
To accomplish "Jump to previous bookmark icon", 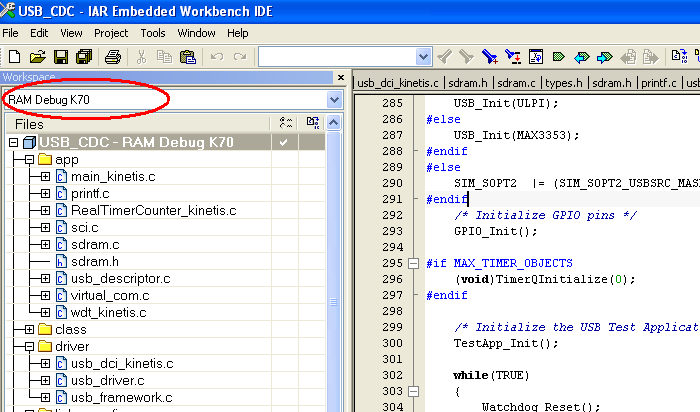I will coord(581,57).
